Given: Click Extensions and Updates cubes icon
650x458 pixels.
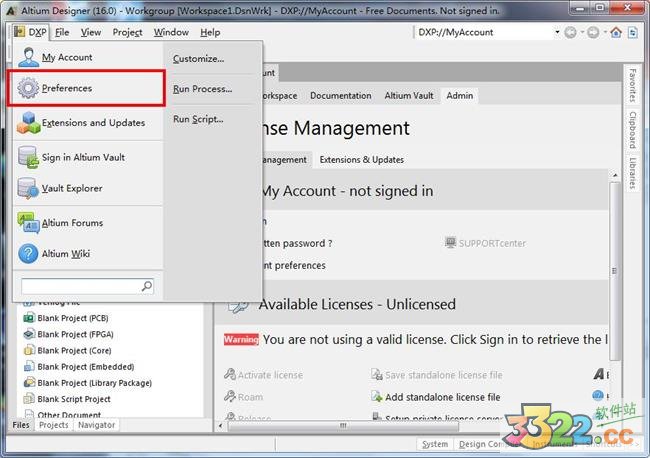Looking at the screenshot, I should tap(28, 123).
